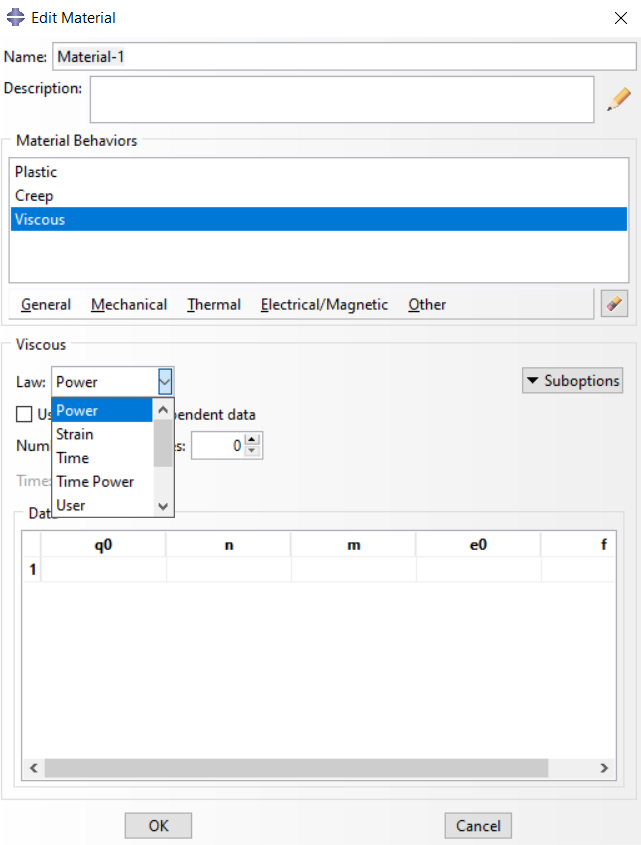Click the Abaqus logo in the title bar
This screenshot has height=845, width=641.
tap(16, 17)
